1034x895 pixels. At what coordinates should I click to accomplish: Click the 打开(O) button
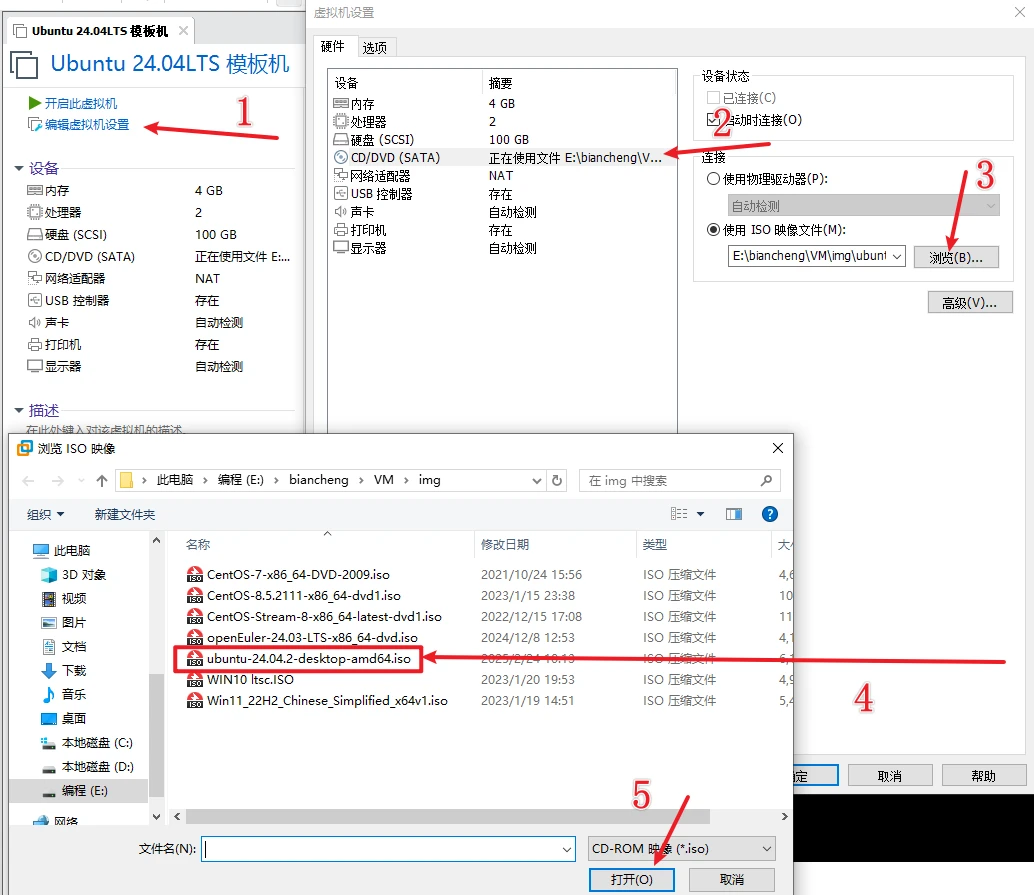pos(632,879)
